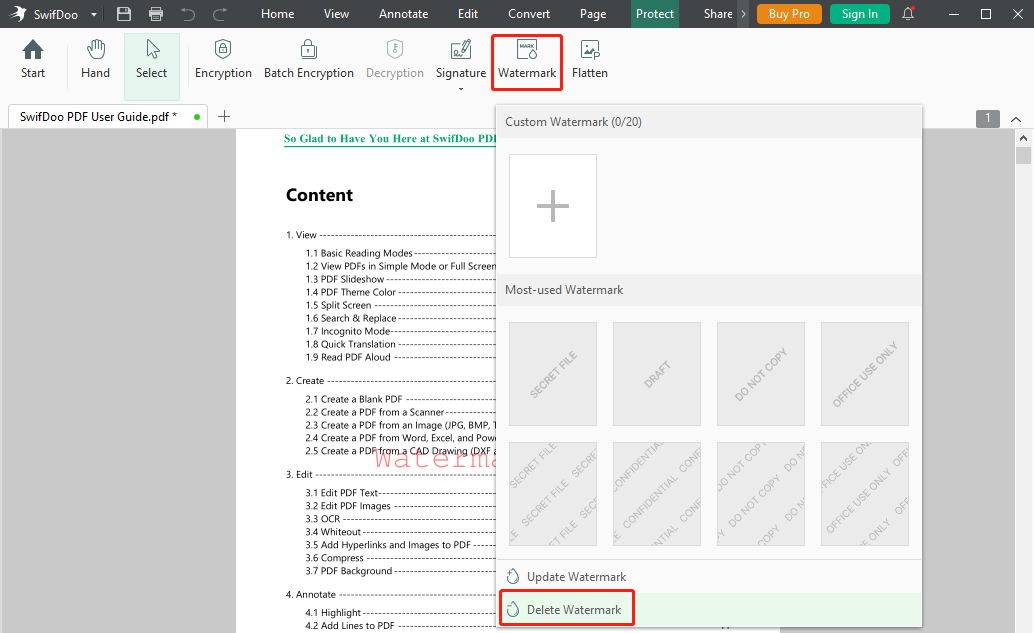Select the tiled CONFIDENTIAL watermark preset
The image size is (1034, 633).
(x=657, y=494)
